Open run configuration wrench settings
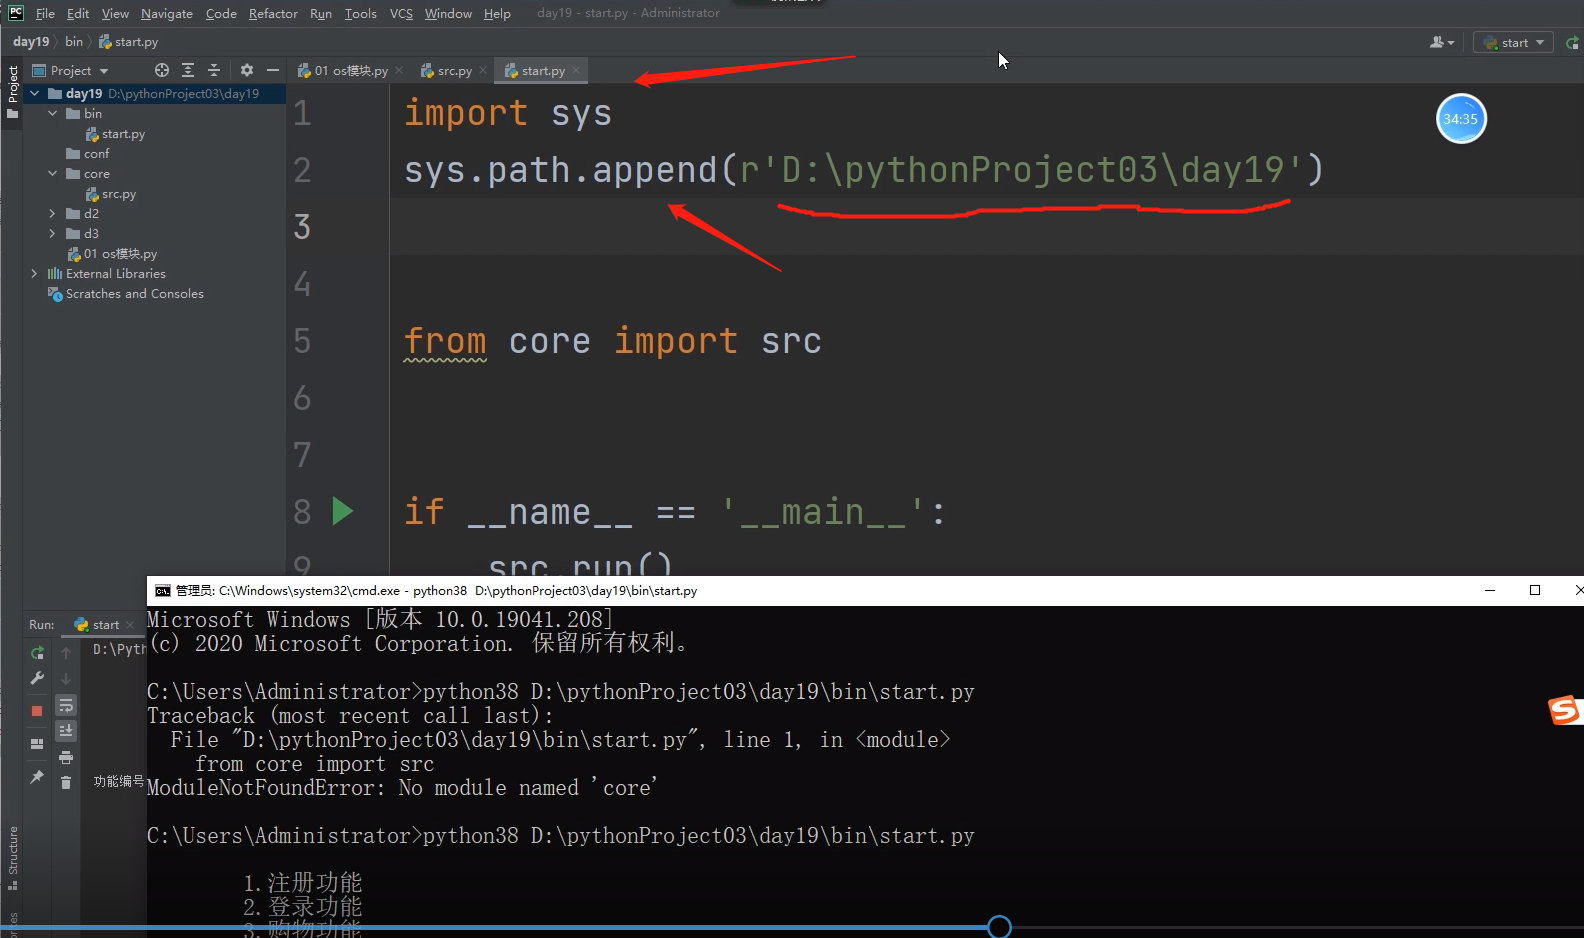Viewport: 1584px width, 938px height. pos(37,678)
